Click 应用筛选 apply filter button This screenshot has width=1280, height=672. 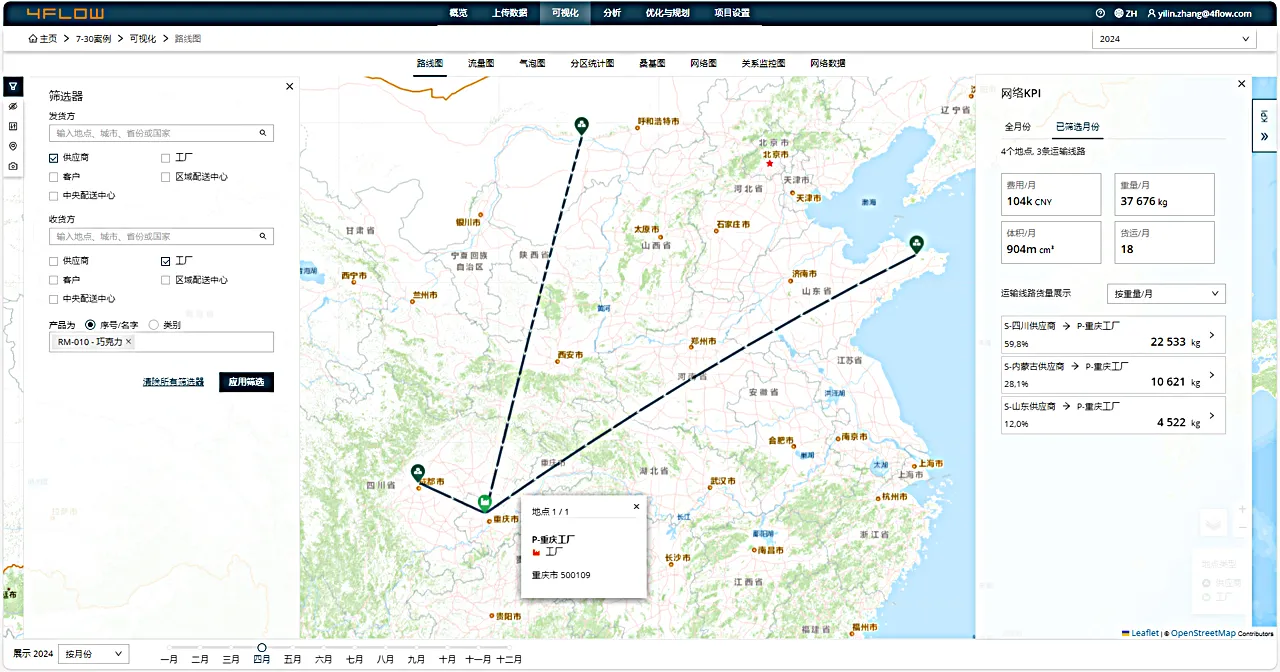click(x=246, y=382)
